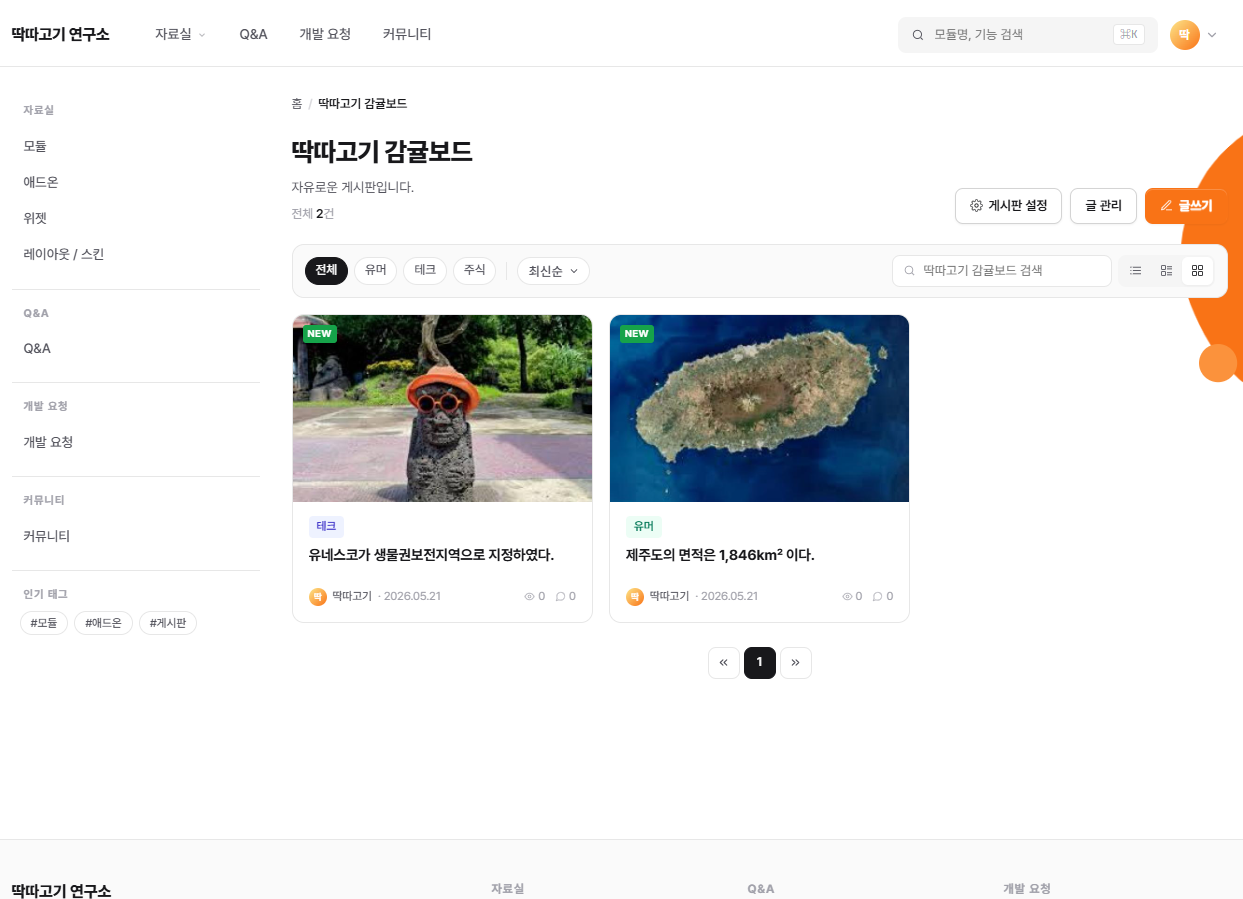Screen dimensions: 1243x899
Task: Click the user avatar in the header
Action: (1184, 35)
